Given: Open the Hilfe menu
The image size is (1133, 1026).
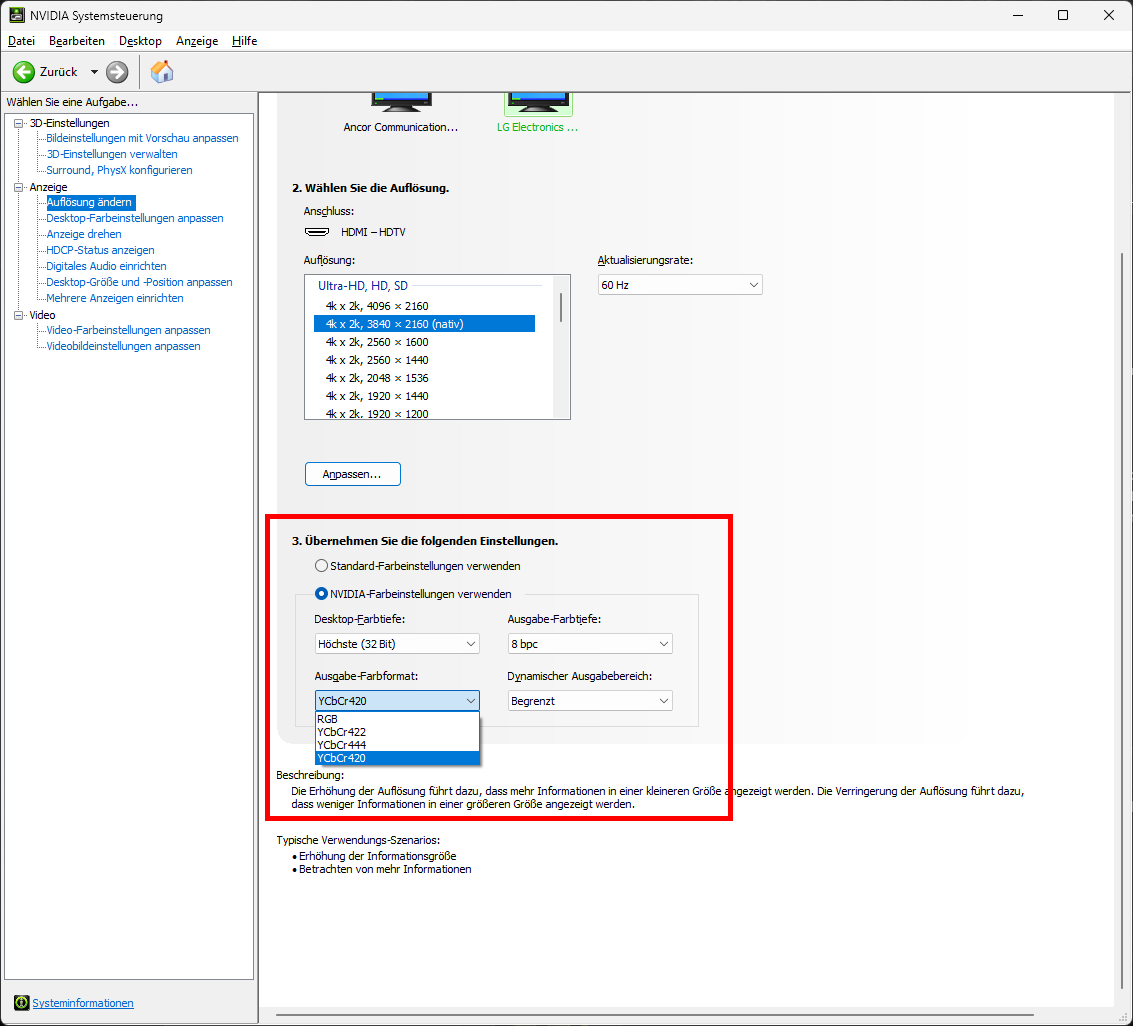Looking at the screenshot, I should (244, 41).
